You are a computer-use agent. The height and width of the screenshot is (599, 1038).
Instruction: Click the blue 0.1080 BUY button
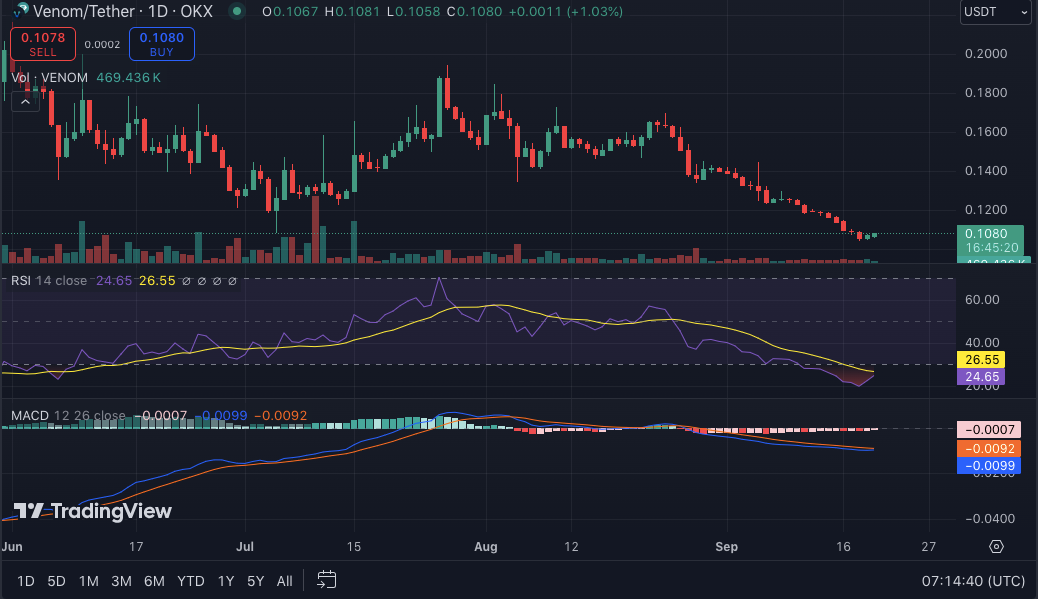pyautogui.click(x=162, y=44)
